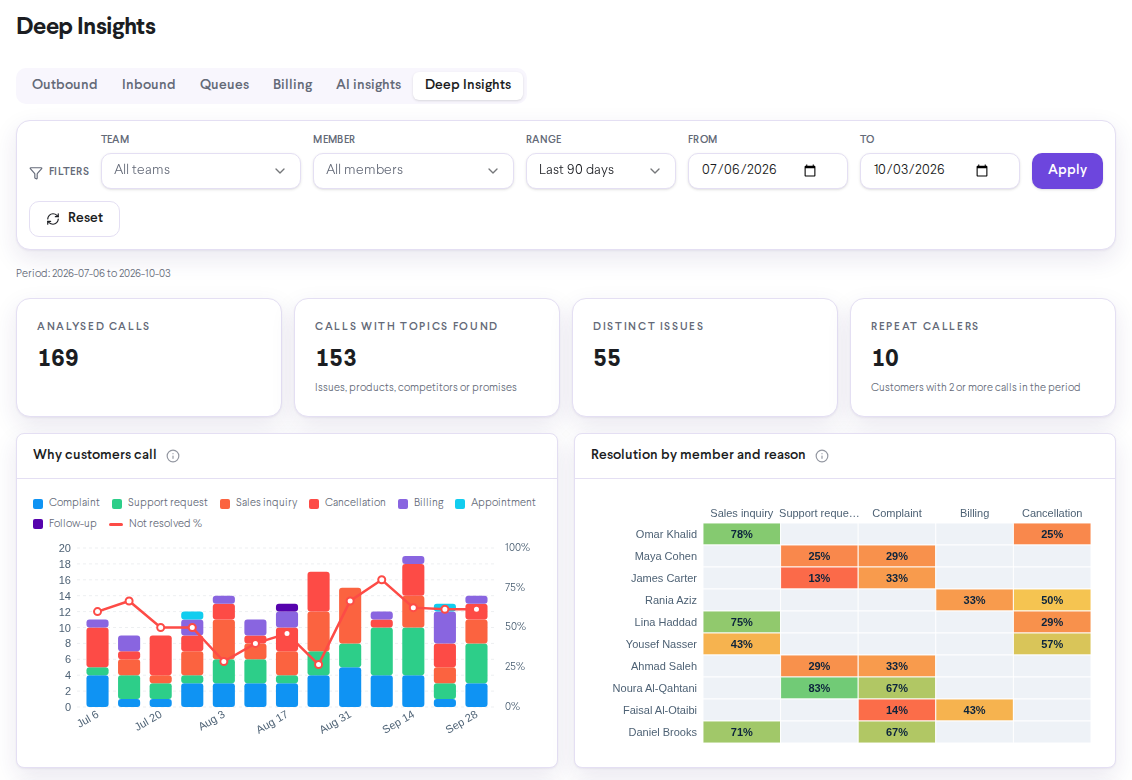
Task: Click Omar Khalid Sales inquiry 78% cell
Action: pyautogui.click(x=741, y=534)
